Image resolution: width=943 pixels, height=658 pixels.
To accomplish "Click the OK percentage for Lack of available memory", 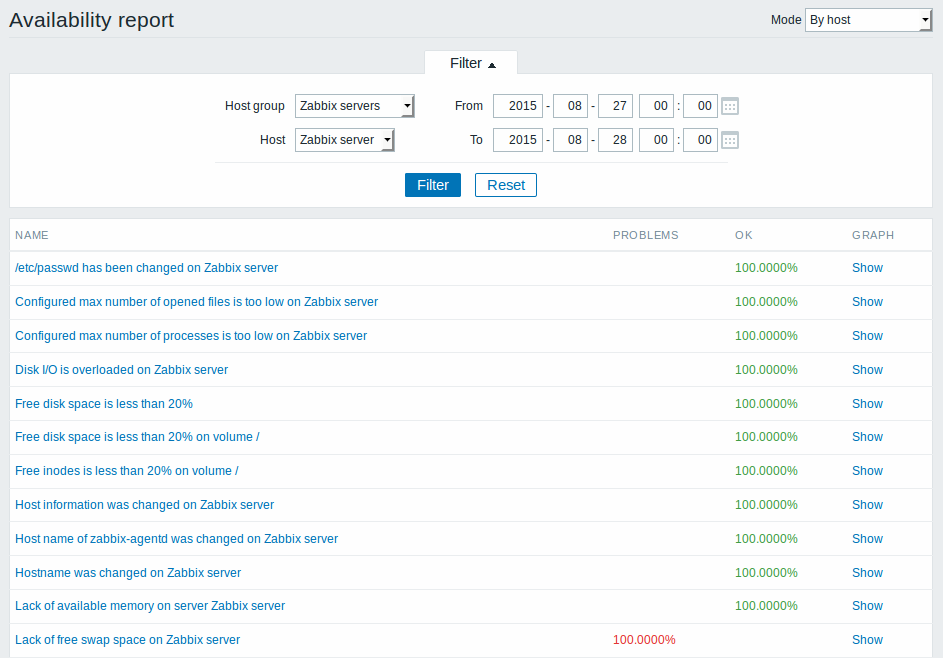I will (766, 606).
